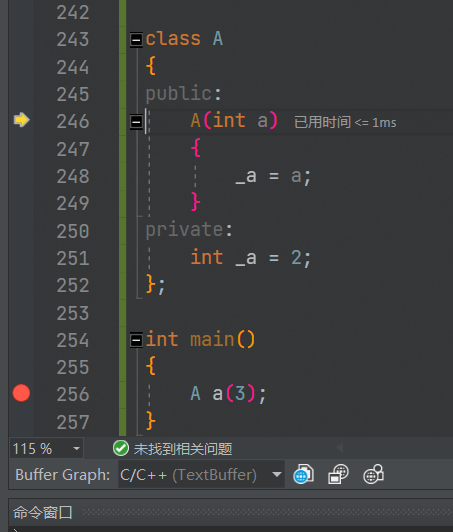Click line number 251 in the margin
This screenshot has height=532, width=453.
click(x=73, y=258)
